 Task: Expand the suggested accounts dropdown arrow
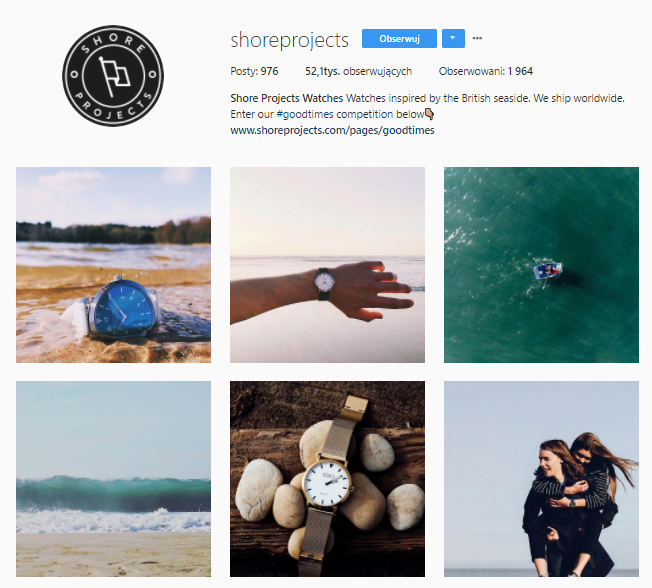(453, 38)
